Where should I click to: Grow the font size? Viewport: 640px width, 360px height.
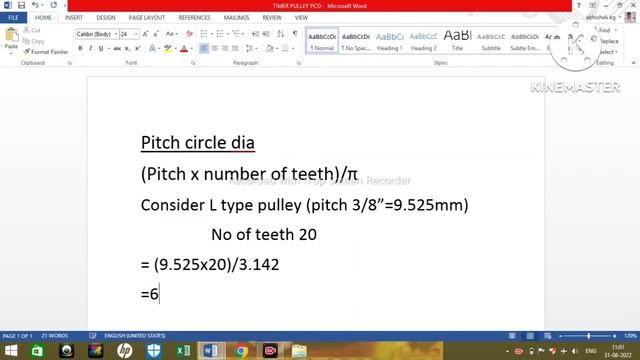coord(145,34)
